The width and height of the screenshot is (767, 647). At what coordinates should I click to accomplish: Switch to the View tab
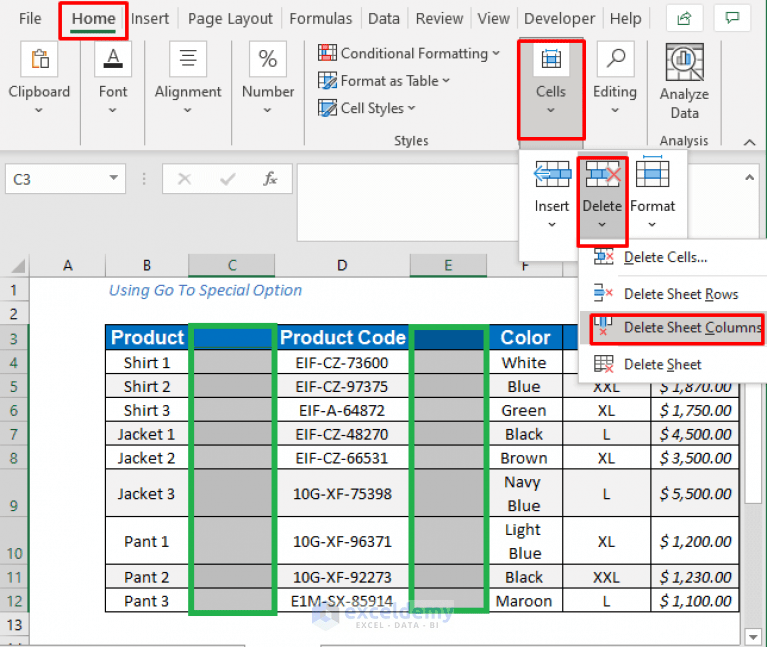[493, 19]
